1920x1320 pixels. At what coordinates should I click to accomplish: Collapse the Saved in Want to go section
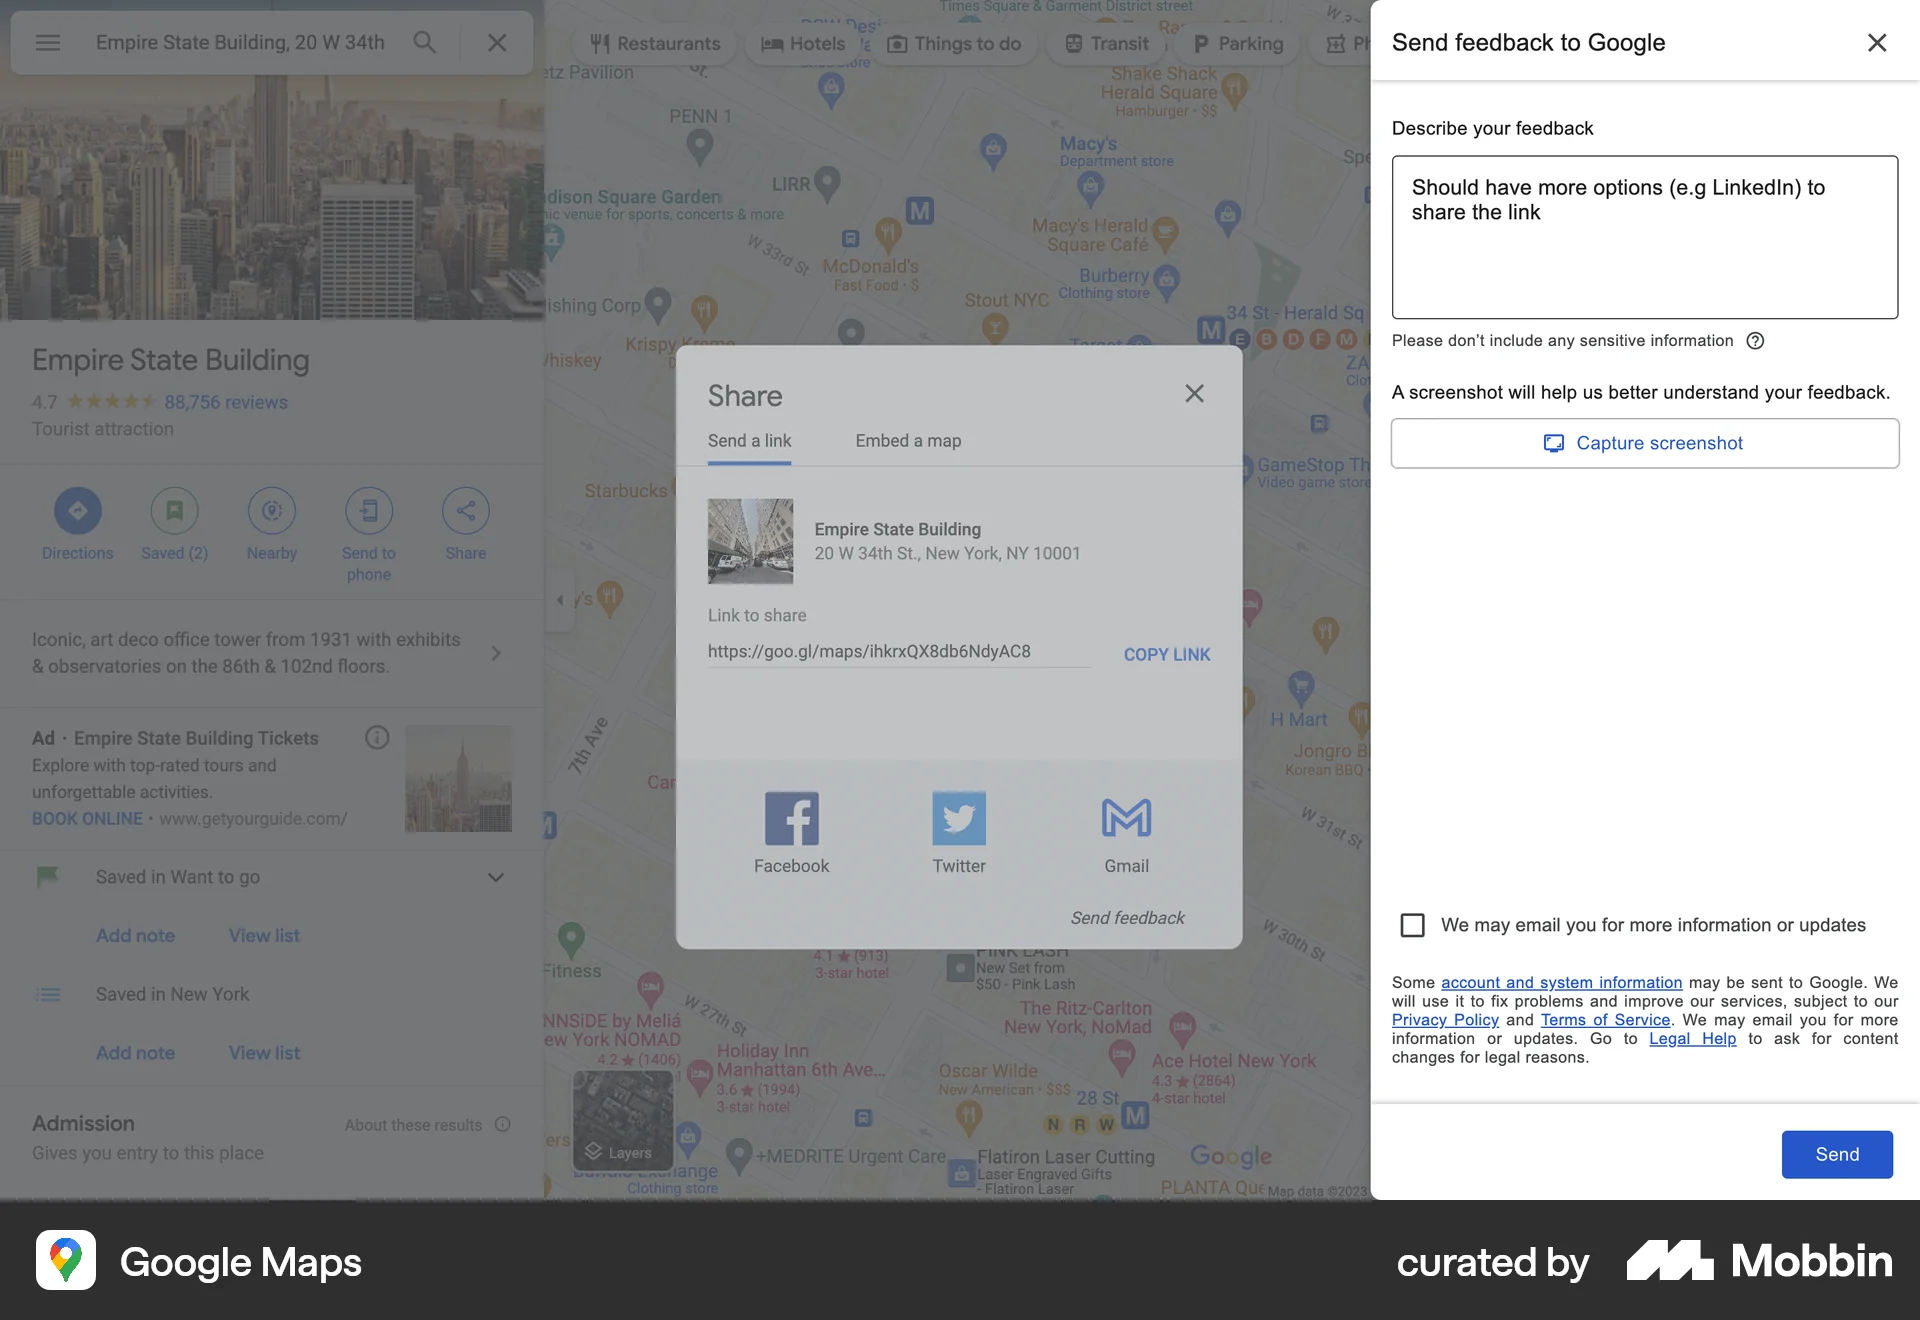[x=495, y=877]
